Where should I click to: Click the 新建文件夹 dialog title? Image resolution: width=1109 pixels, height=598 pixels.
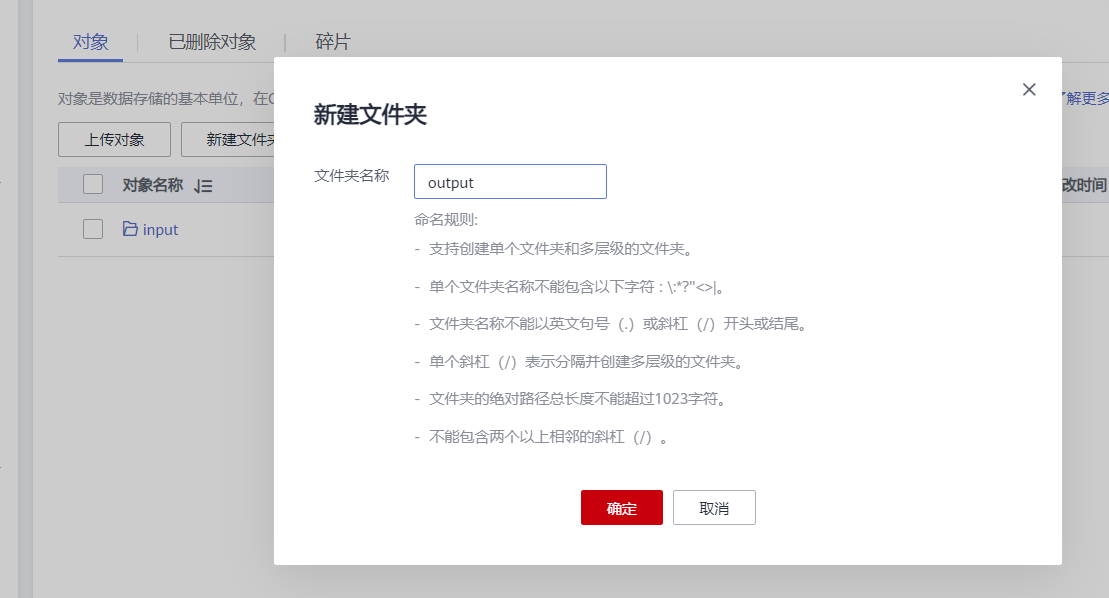[x=370, y=115]
